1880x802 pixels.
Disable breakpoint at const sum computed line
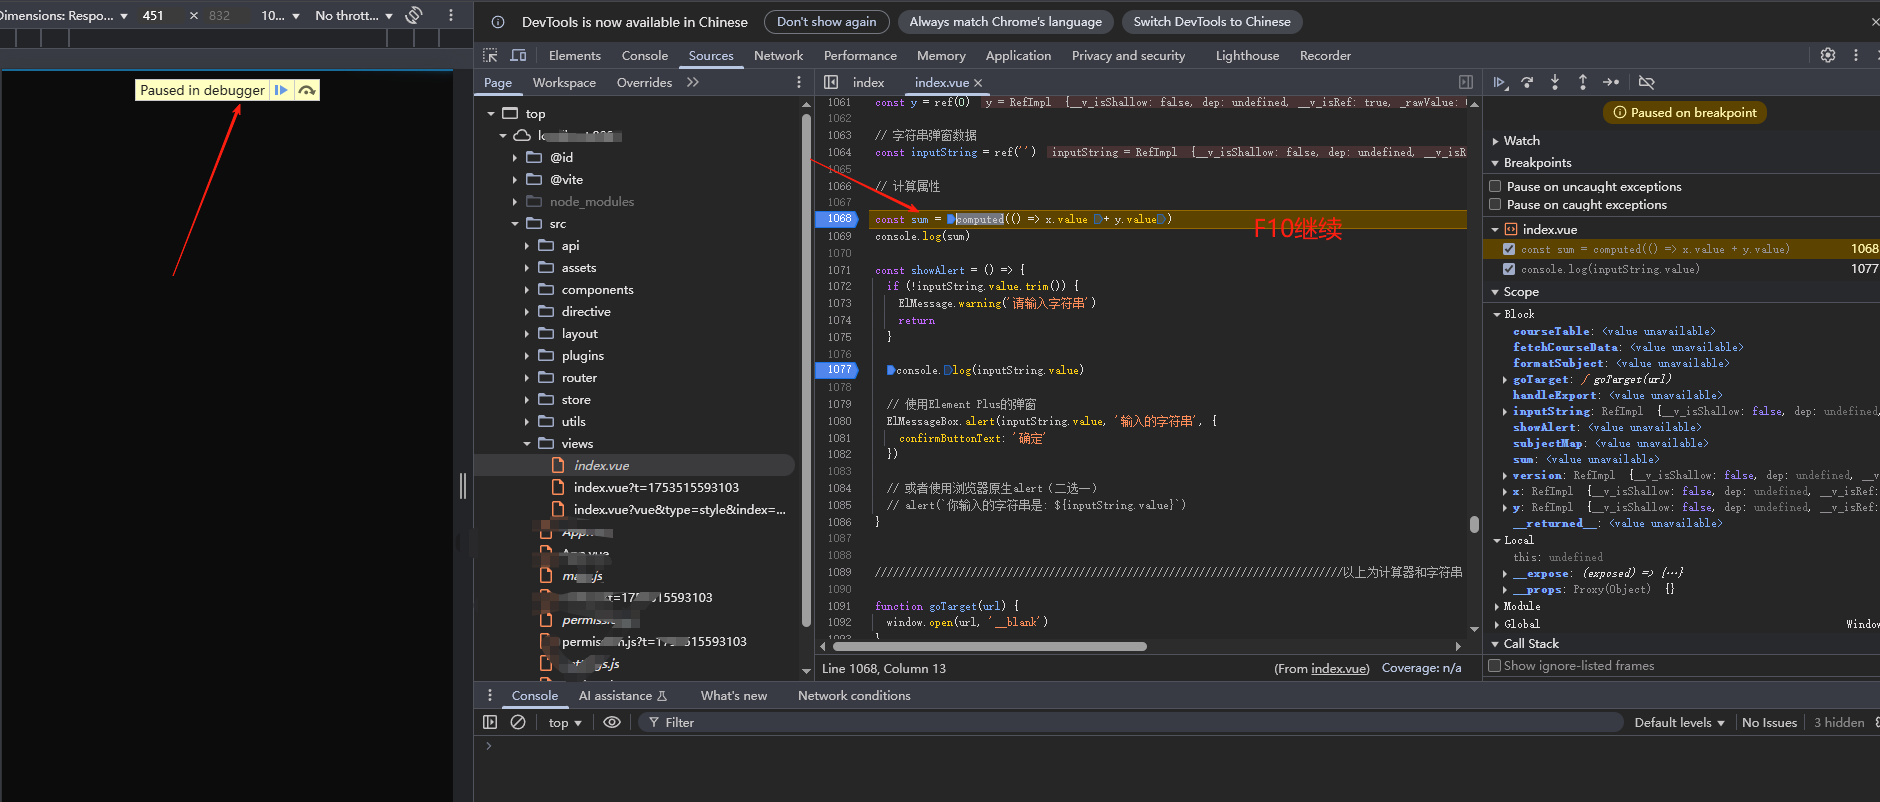pos(1509,249)
